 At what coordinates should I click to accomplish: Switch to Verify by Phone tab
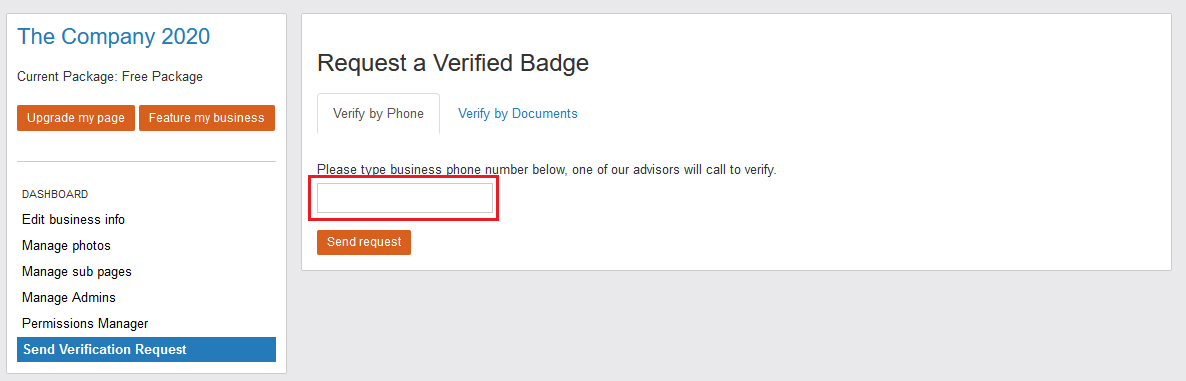pos(378,113)
